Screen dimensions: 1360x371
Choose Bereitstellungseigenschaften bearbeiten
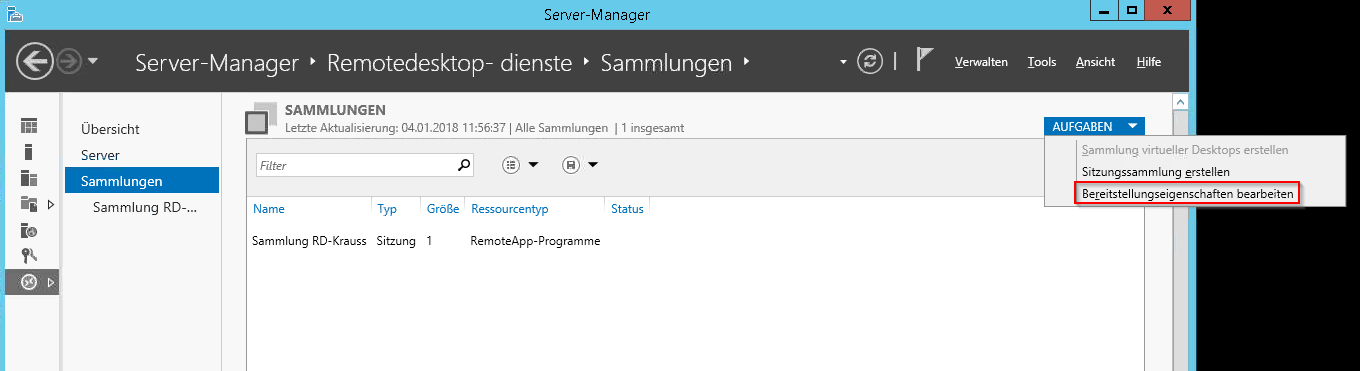click(1188, 193)
